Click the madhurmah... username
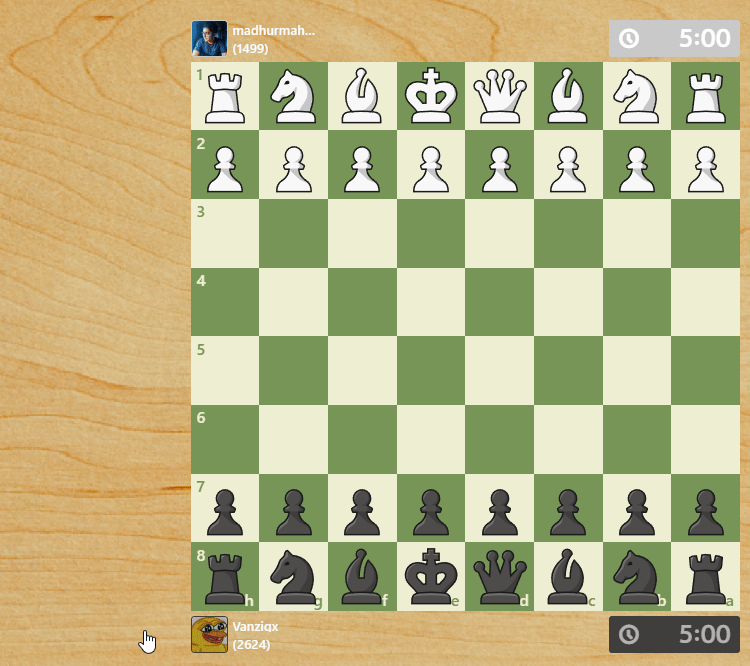 pyautogui.click(x=274, y=31)
